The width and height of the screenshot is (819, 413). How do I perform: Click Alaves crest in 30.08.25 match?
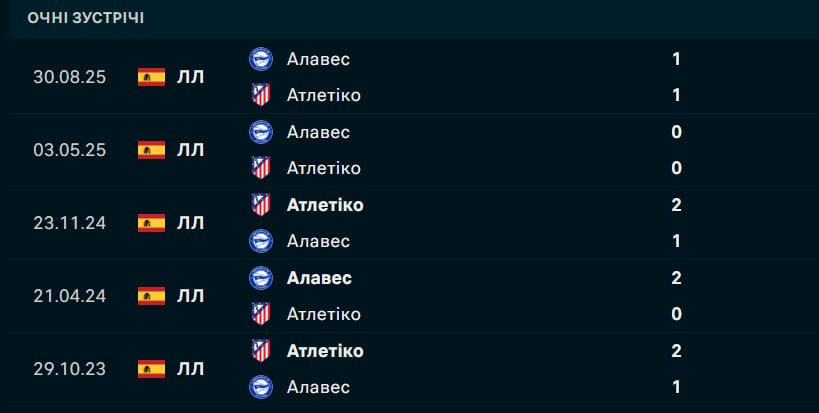point(260,59)
